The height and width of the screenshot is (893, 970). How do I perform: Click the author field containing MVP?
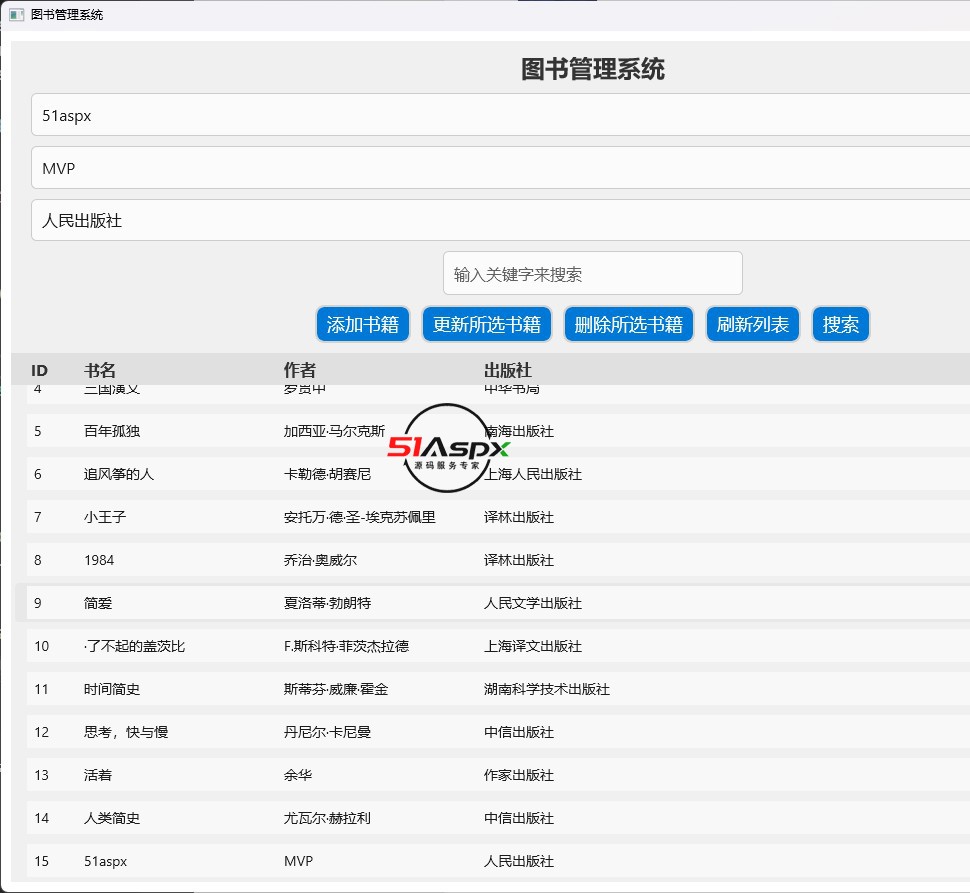[x=500, y=169]
